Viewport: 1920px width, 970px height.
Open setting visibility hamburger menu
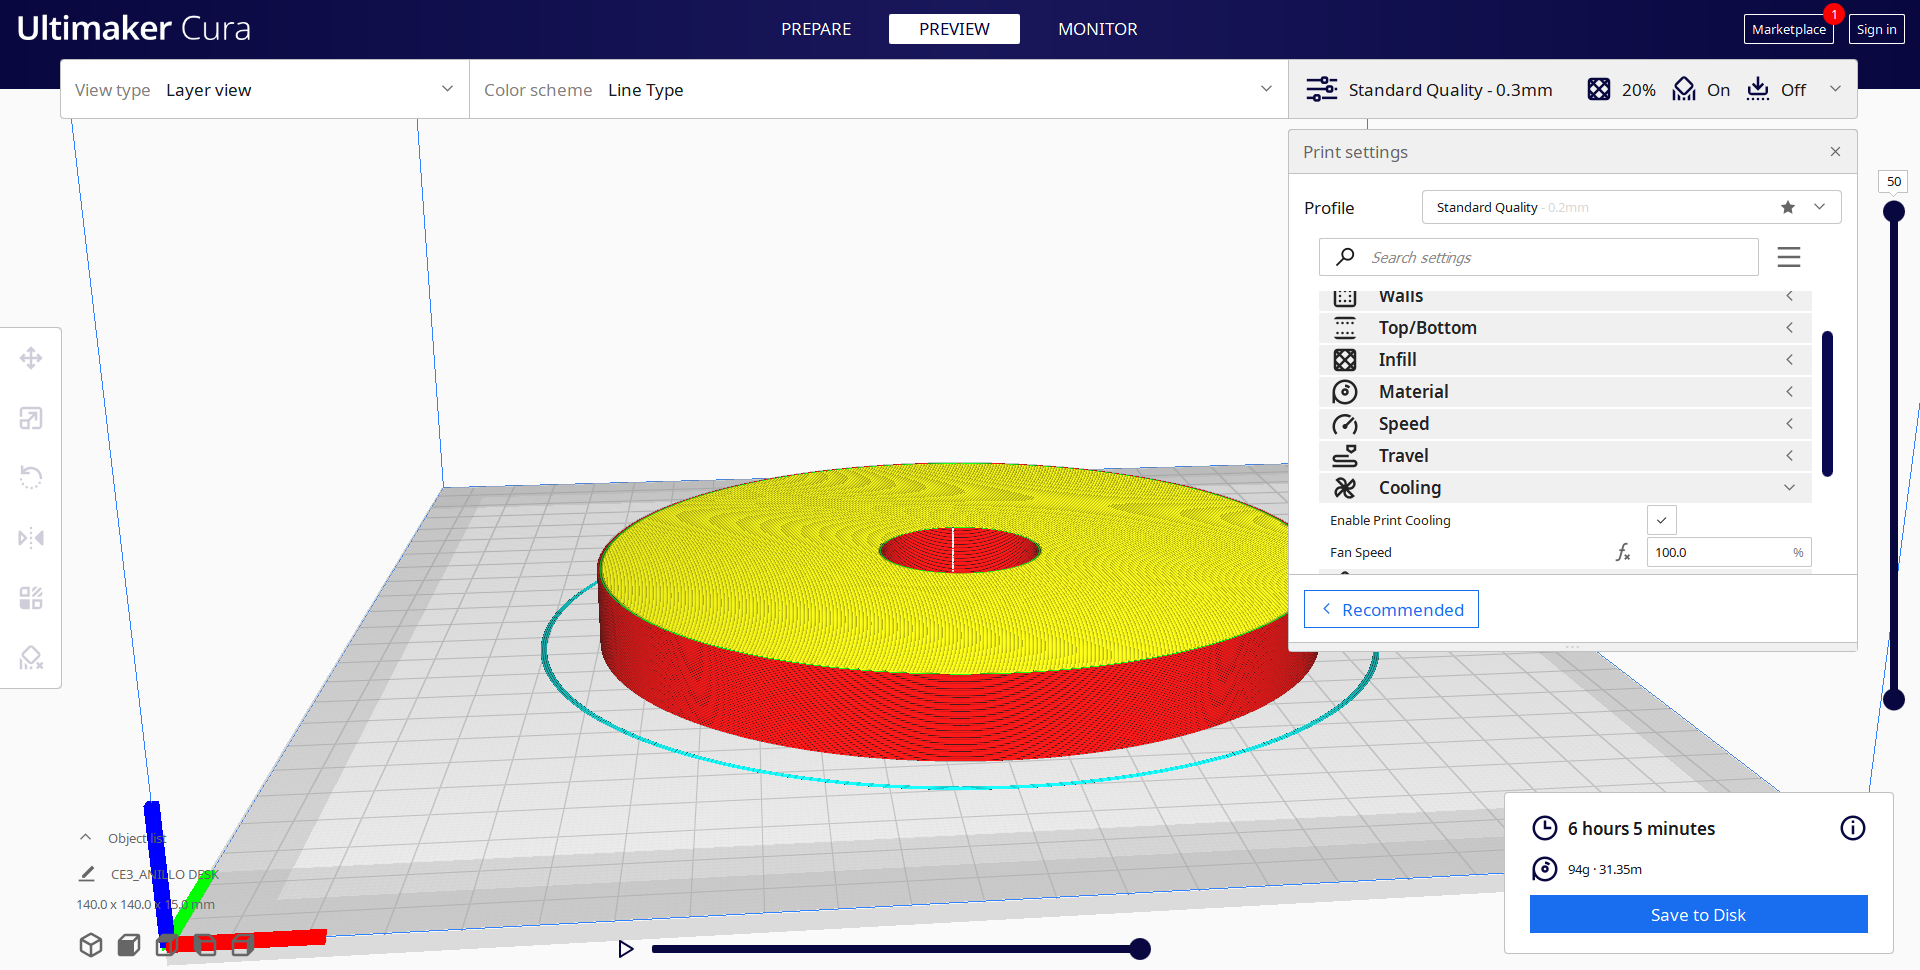click(1789, 257)
